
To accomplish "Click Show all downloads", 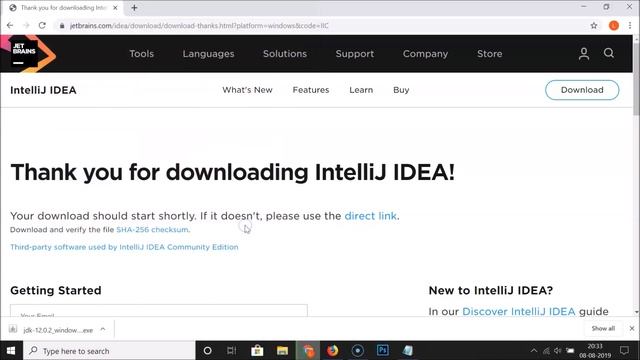I will tap(603, 329).
